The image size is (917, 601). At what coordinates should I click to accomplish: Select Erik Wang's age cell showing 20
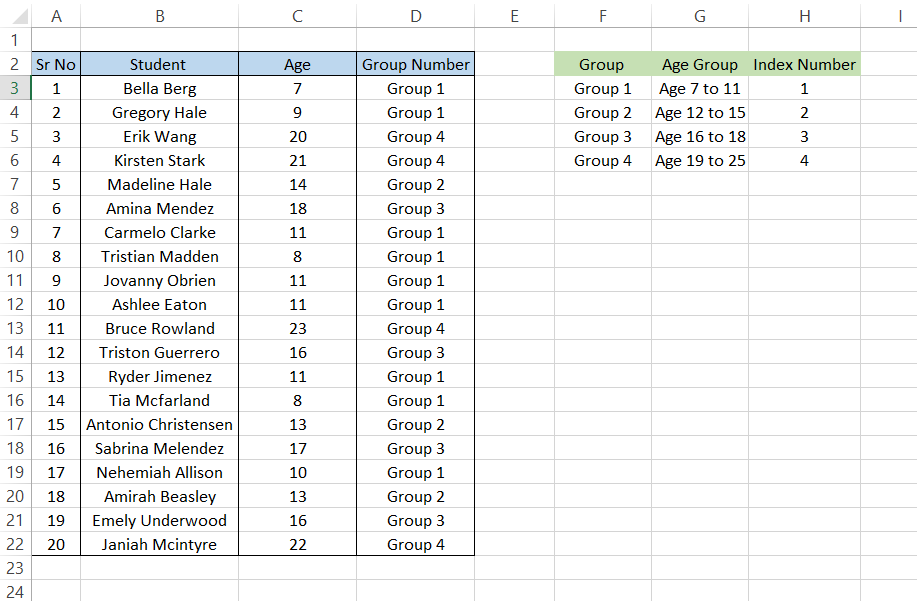coord(297,136)
